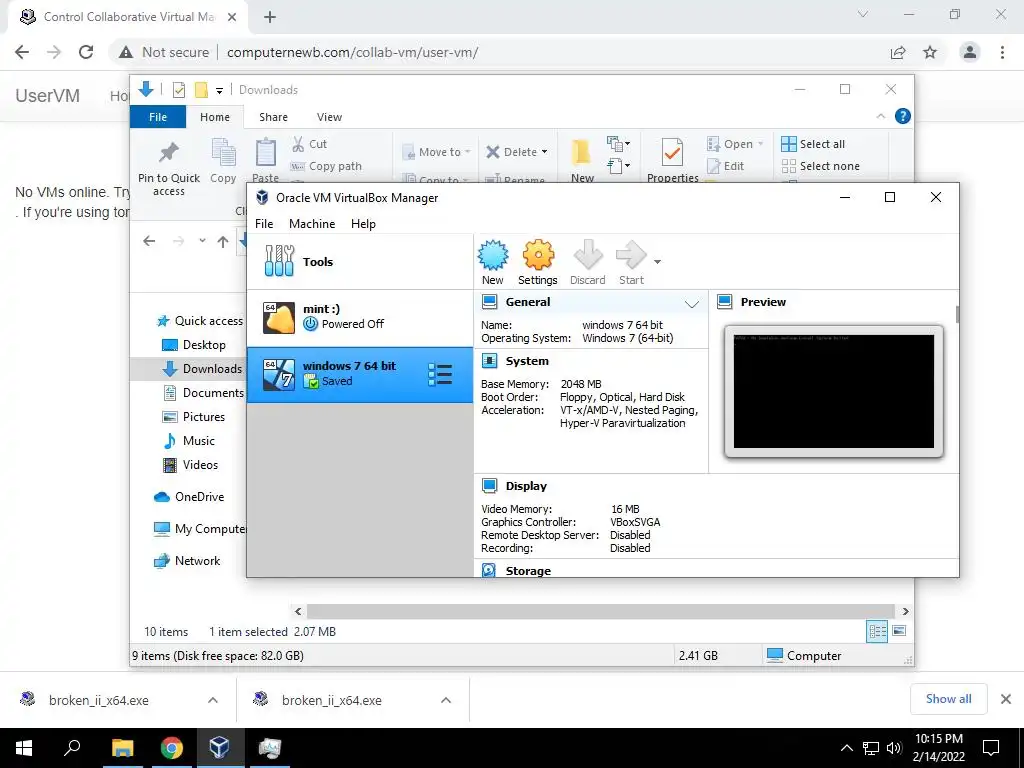Image resolution: width=1024 pixels, height=768 pixels.
Task: Collapse the General section chevron
Action: [692, 304]
